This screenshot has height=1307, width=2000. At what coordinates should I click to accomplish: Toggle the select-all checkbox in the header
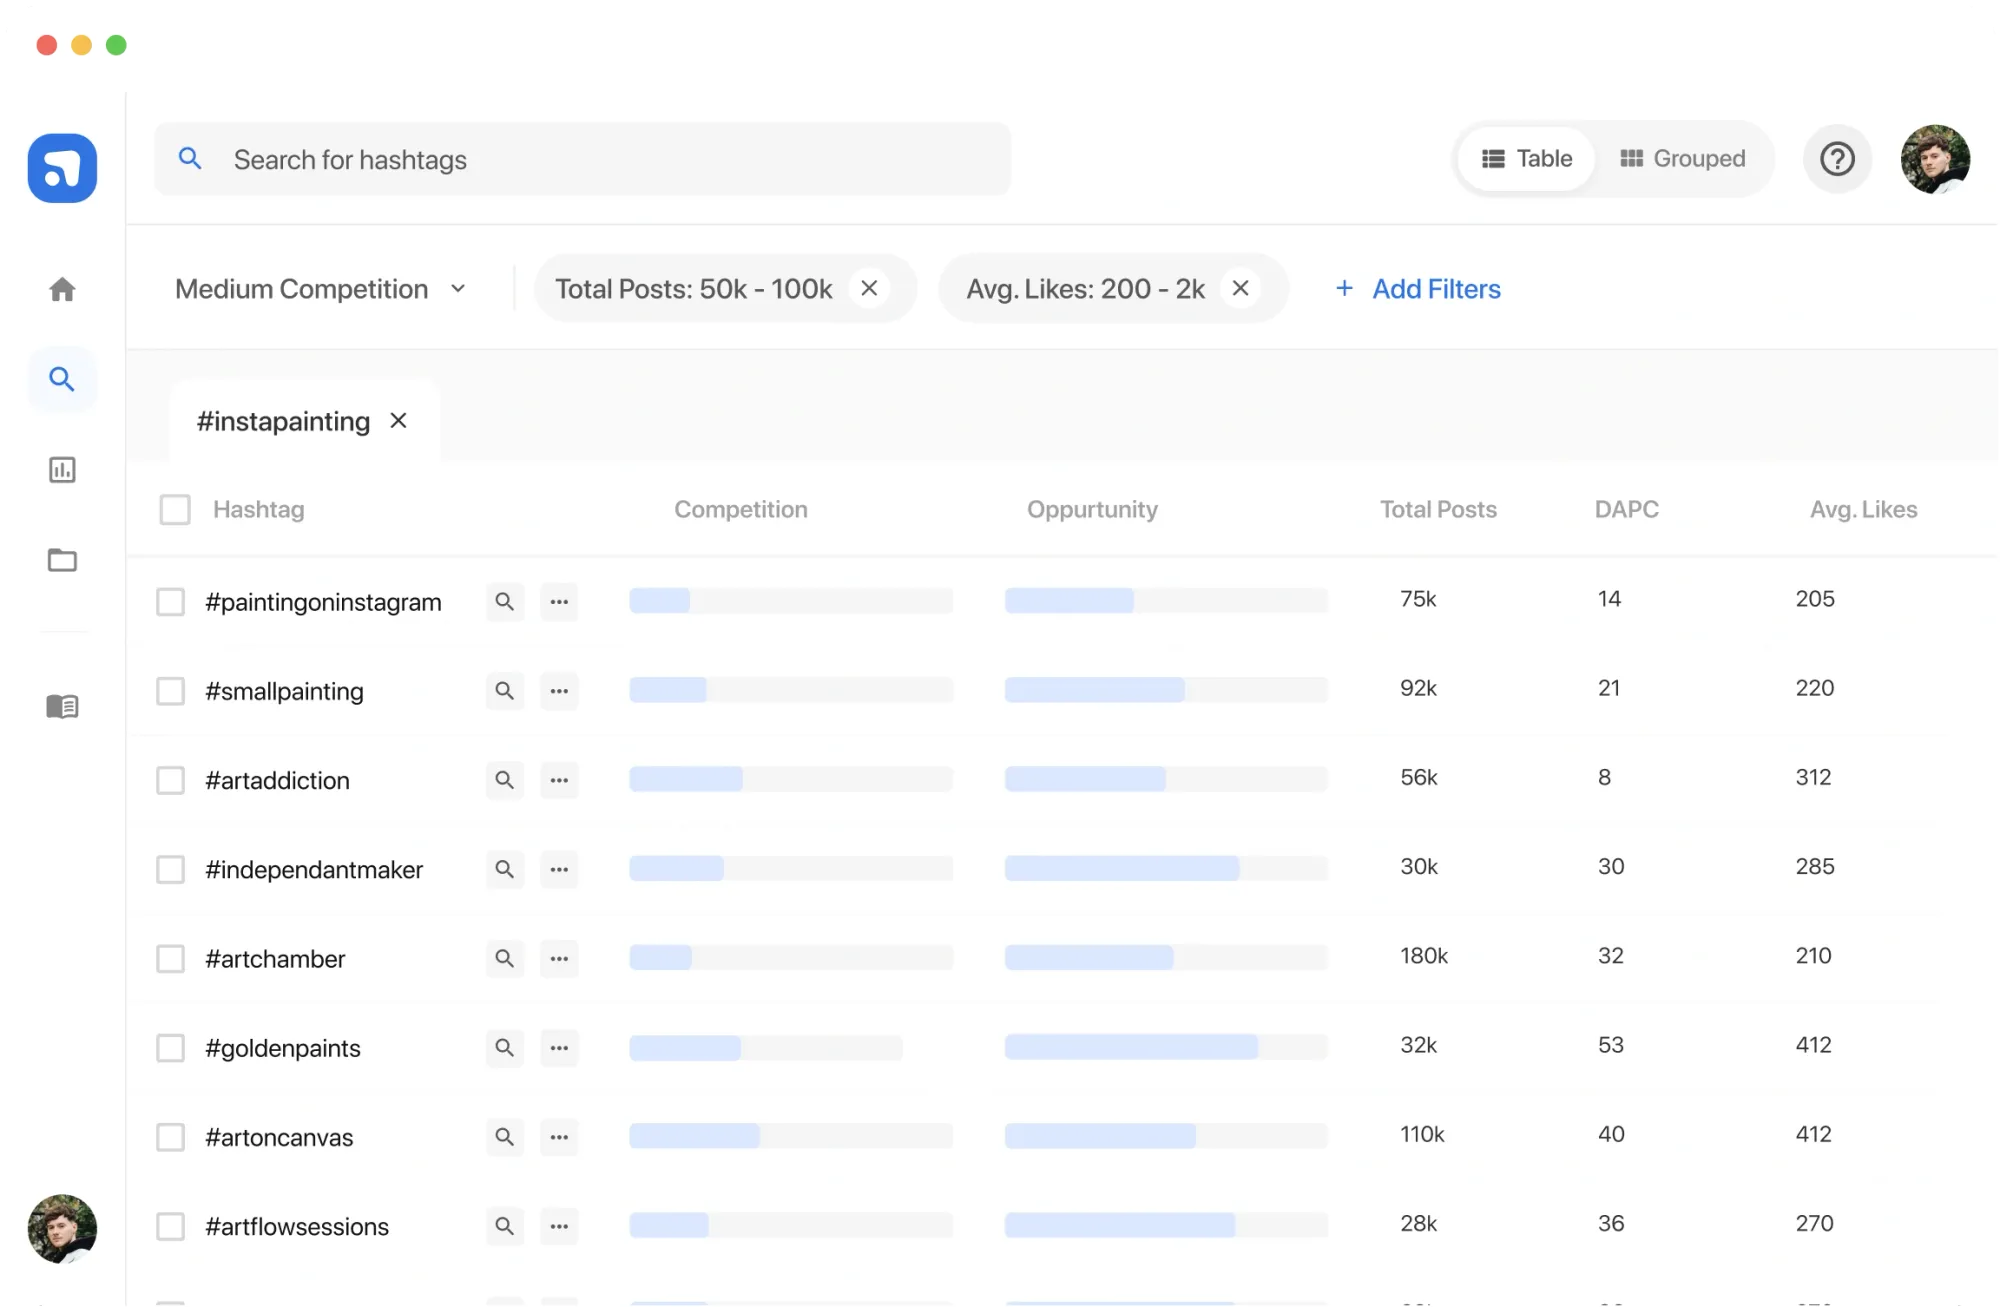click(174, 509)
